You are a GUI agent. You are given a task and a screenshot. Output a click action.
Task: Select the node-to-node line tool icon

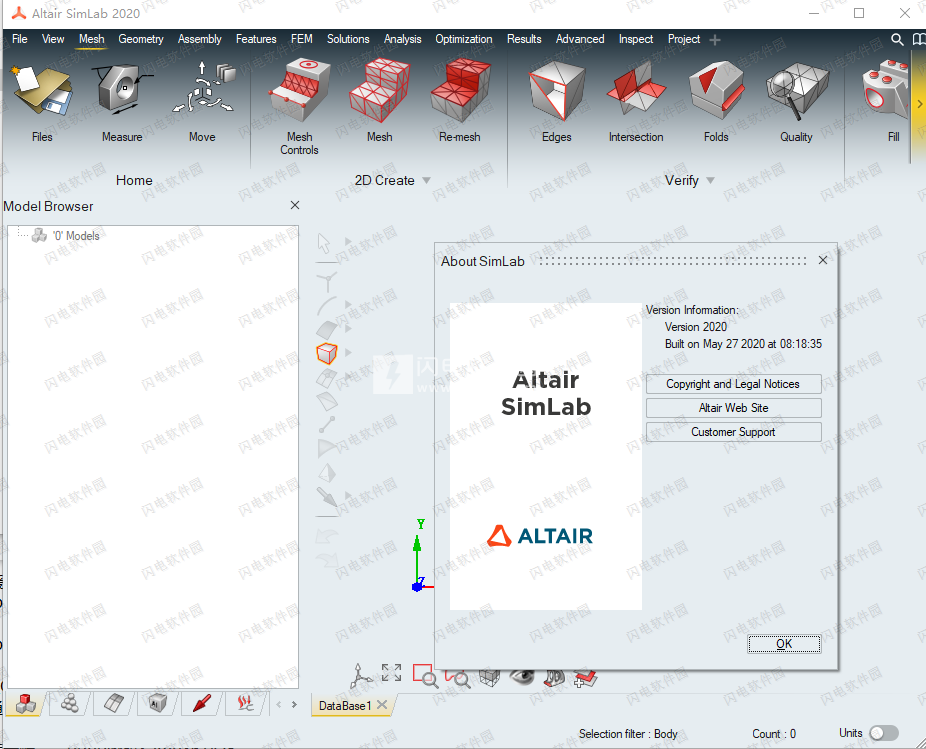coord(327,424)
